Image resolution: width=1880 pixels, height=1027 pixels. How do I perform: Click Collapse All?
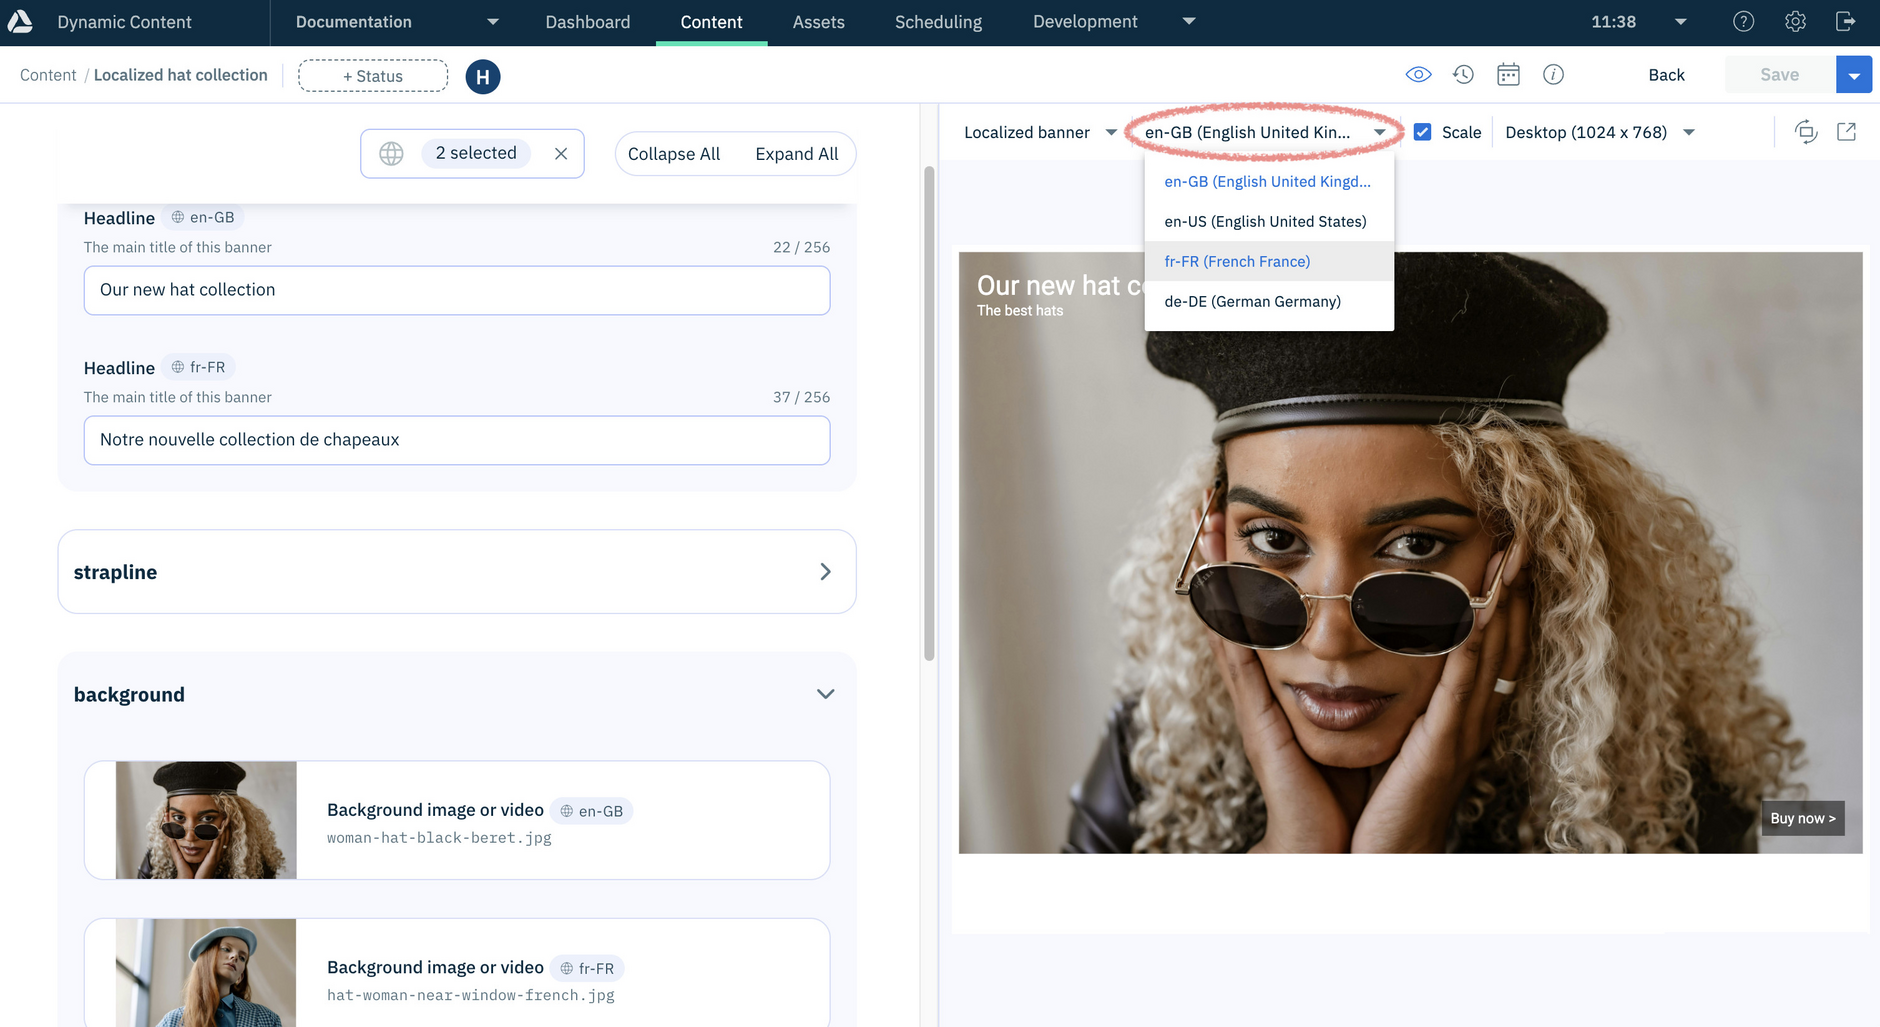[674, 154]
